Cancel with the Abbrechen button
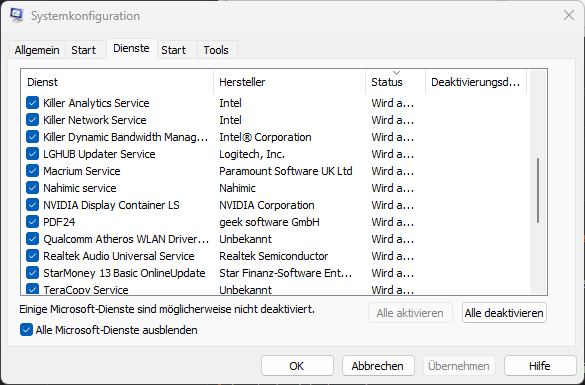585x385 pixels. point(378,366)
